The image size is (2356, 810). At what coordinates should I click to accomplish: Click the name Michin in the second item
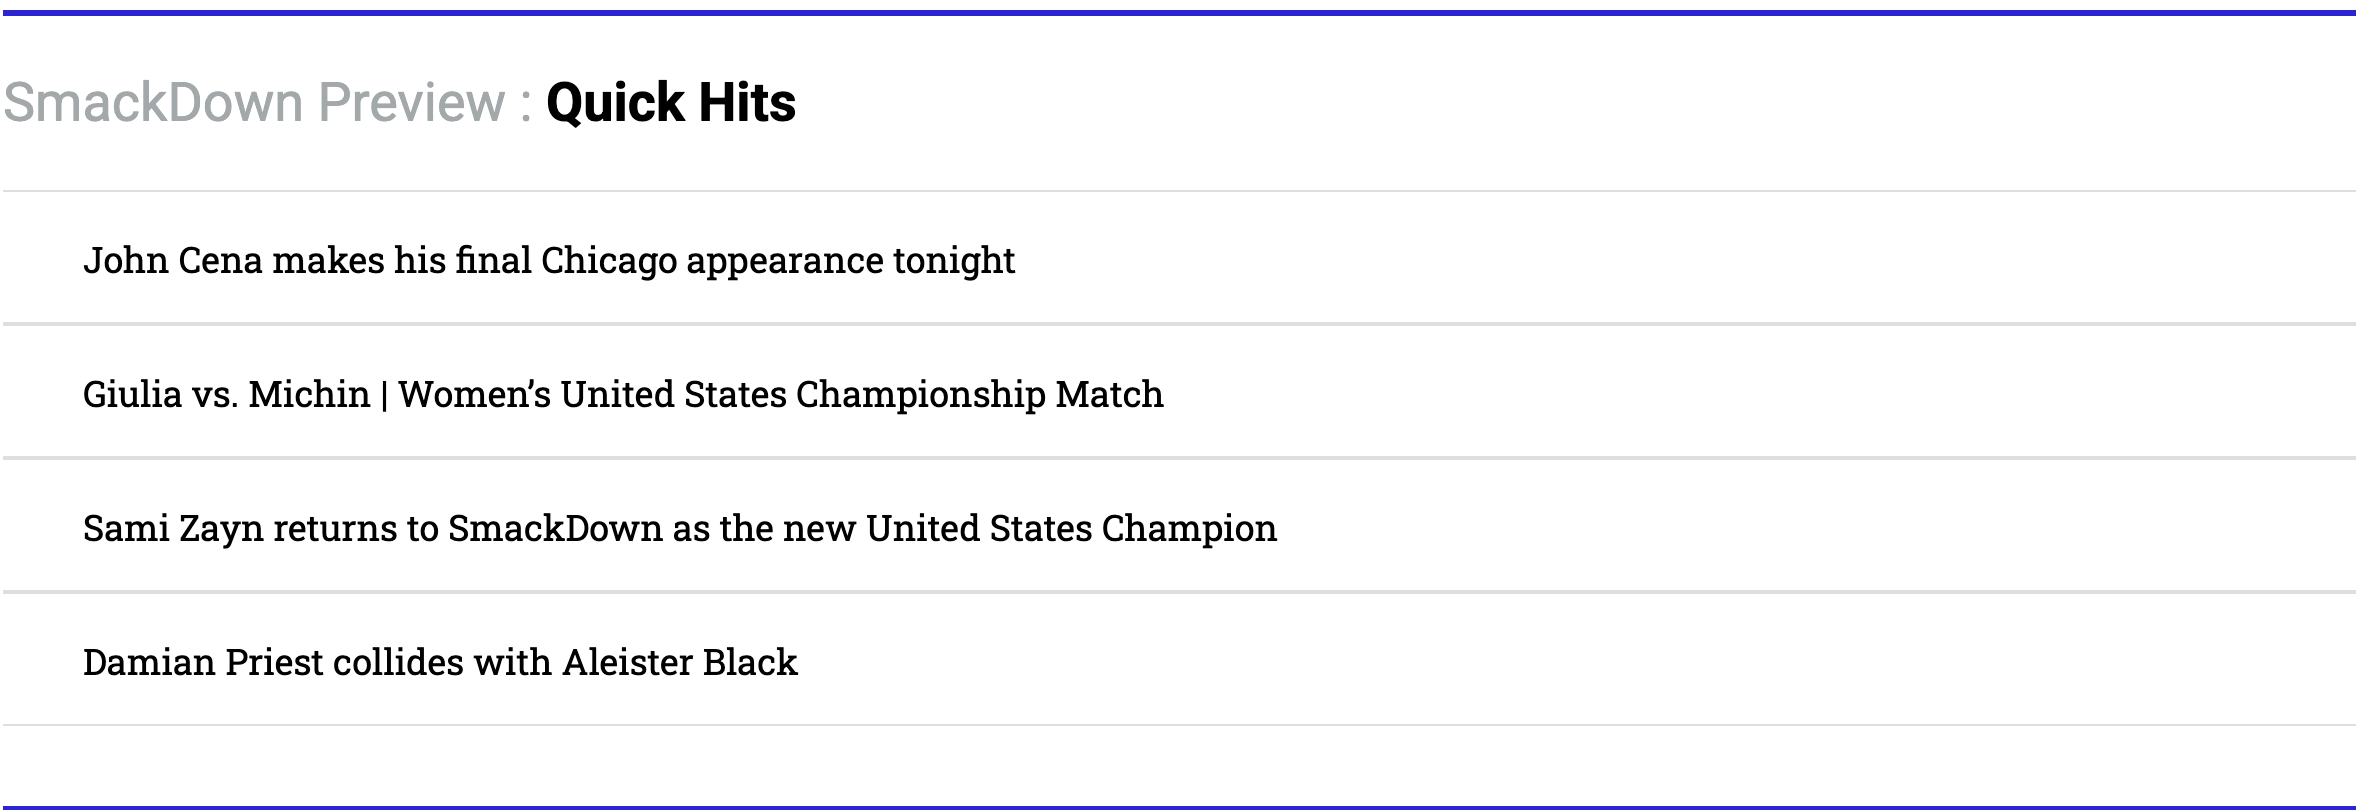tap(309, 394)
